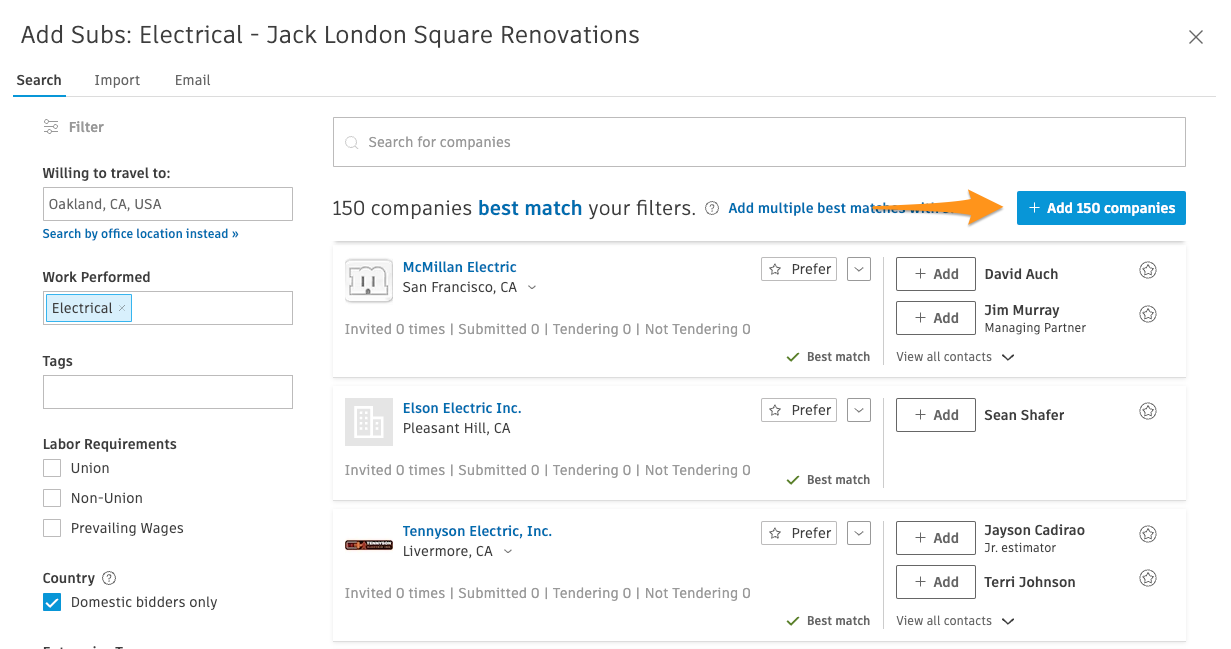
Task: Switch to the Email tab
Action: click(192, 80)
